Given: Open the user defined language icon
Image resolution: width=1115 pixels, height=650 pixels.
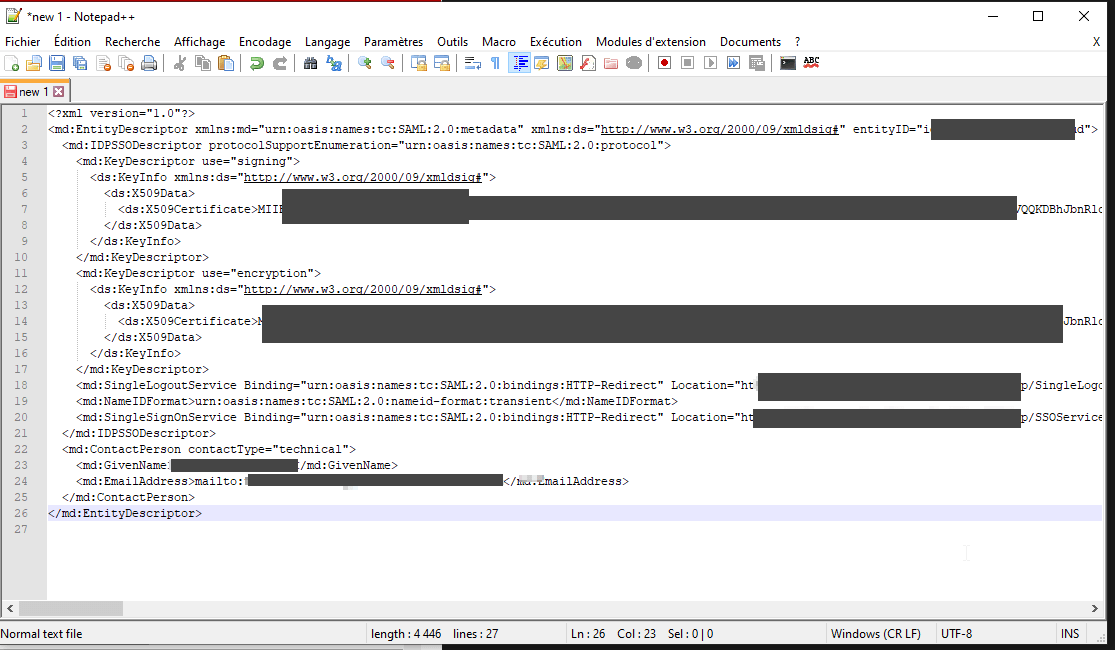Looking at the screenshot, I should point(542,63).
